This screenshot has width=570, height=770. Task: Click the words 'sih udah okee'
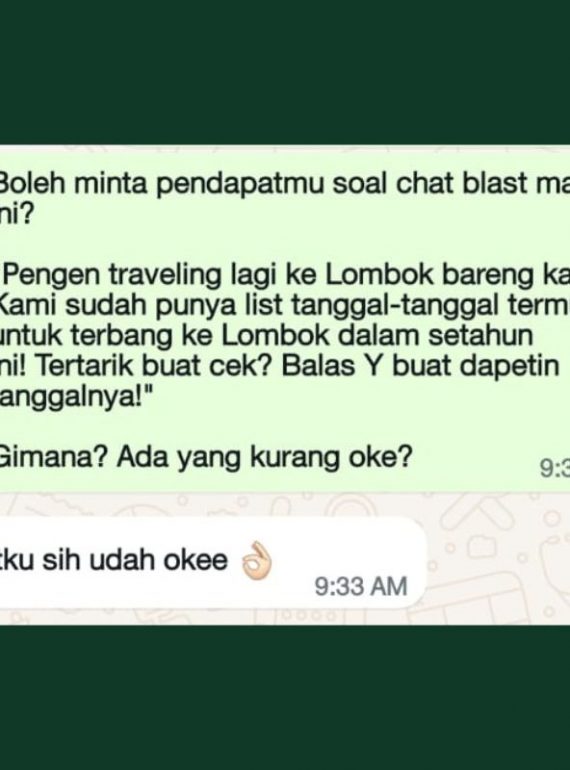135,560
